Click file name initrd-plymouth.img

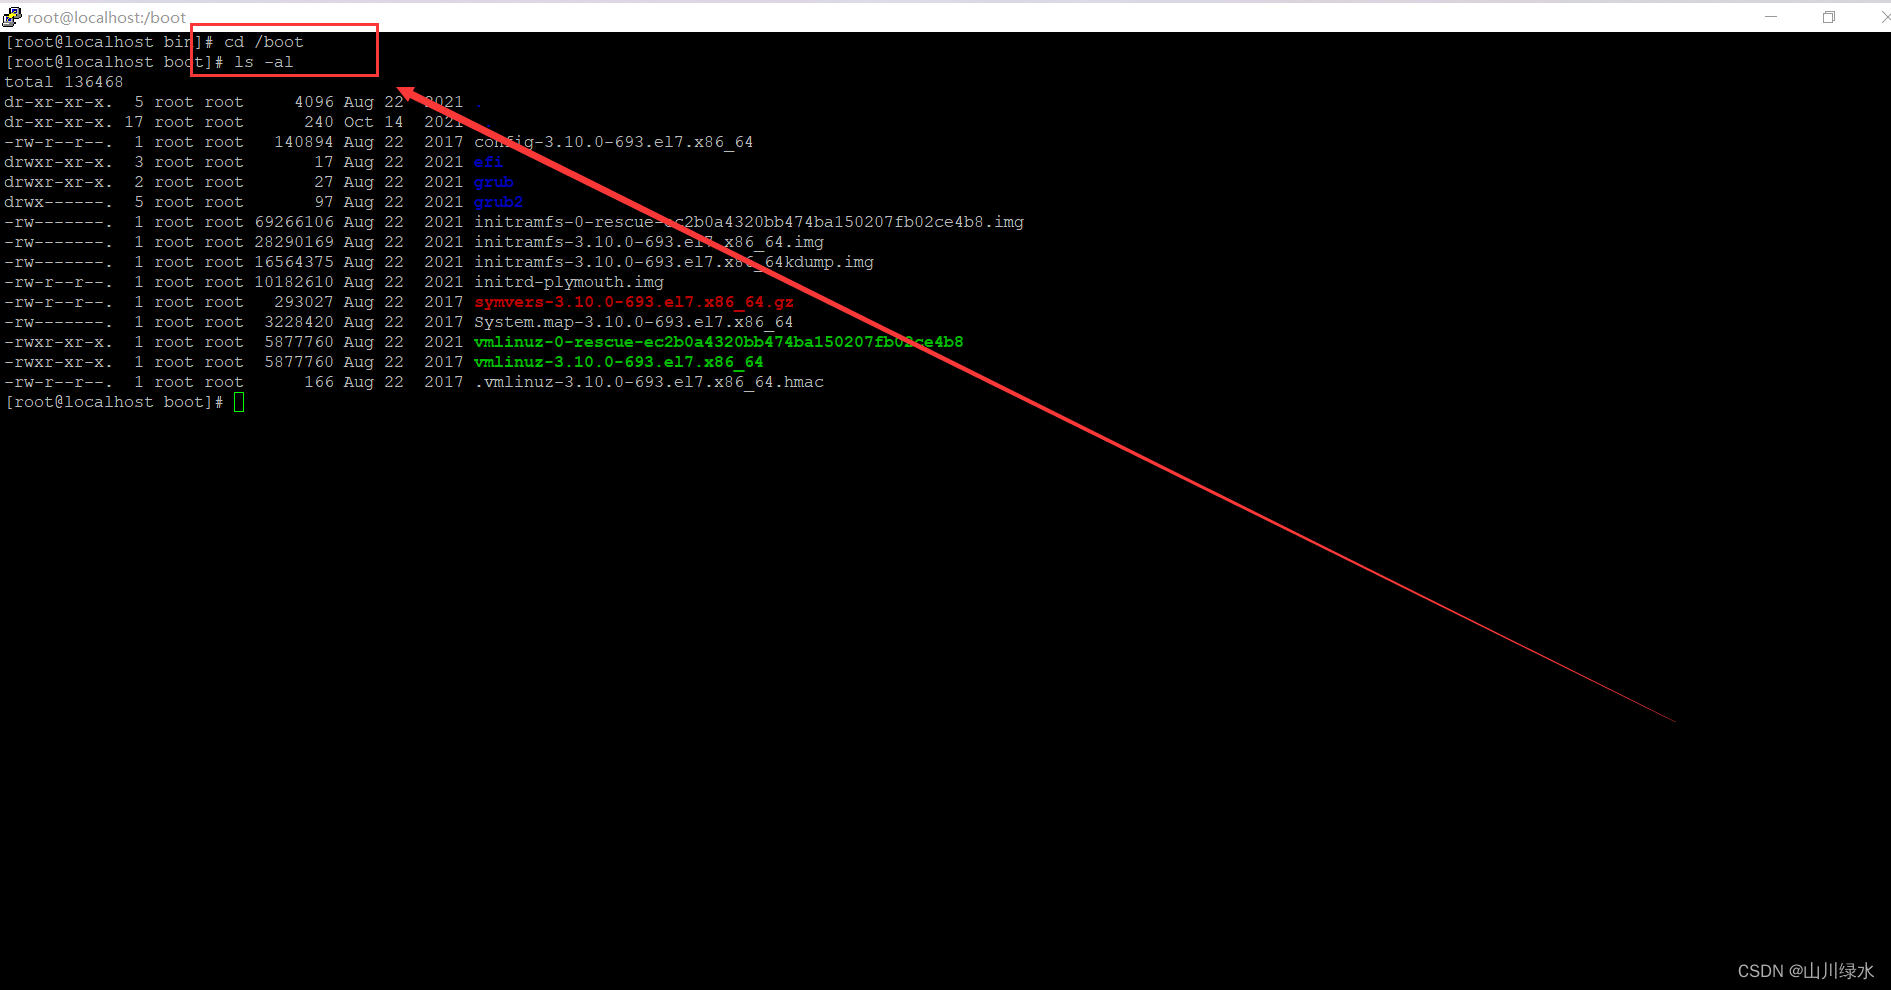pos(569,282)
